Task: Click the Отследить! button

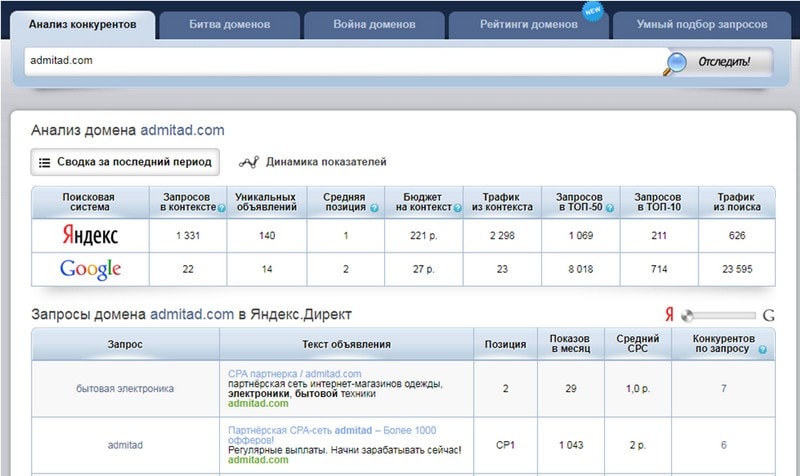Action: click(718, 62)
